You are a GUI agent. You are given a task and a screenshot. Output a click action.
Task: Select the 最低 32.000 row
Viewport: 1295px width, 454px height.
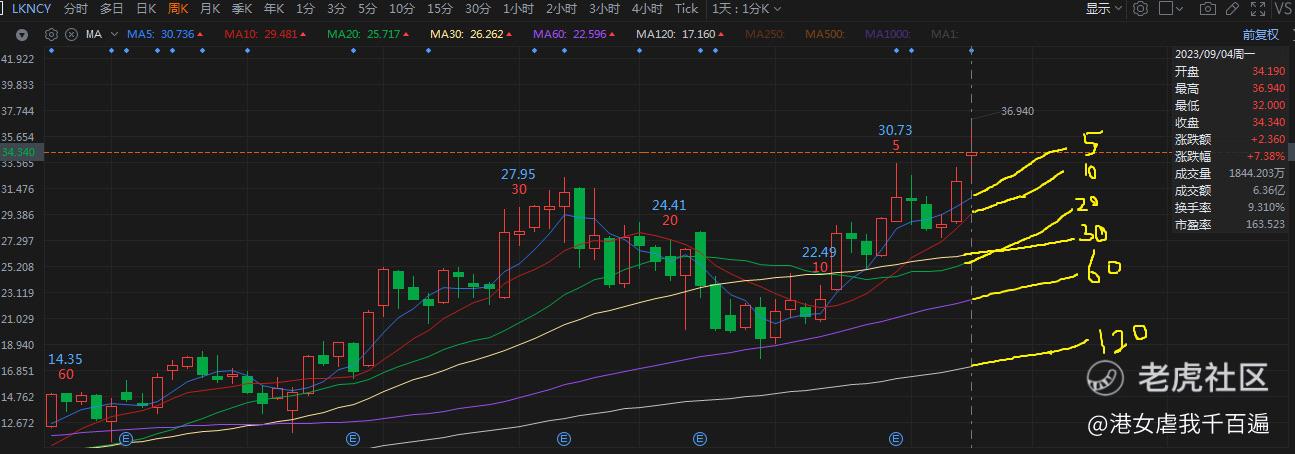1231,106
